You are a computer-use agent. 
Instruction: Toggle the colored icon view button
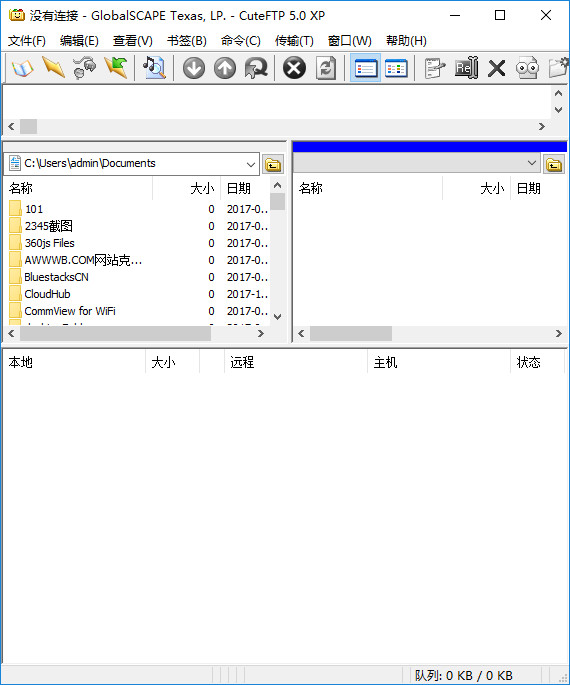pyautogui.click(x=397, y=68)
